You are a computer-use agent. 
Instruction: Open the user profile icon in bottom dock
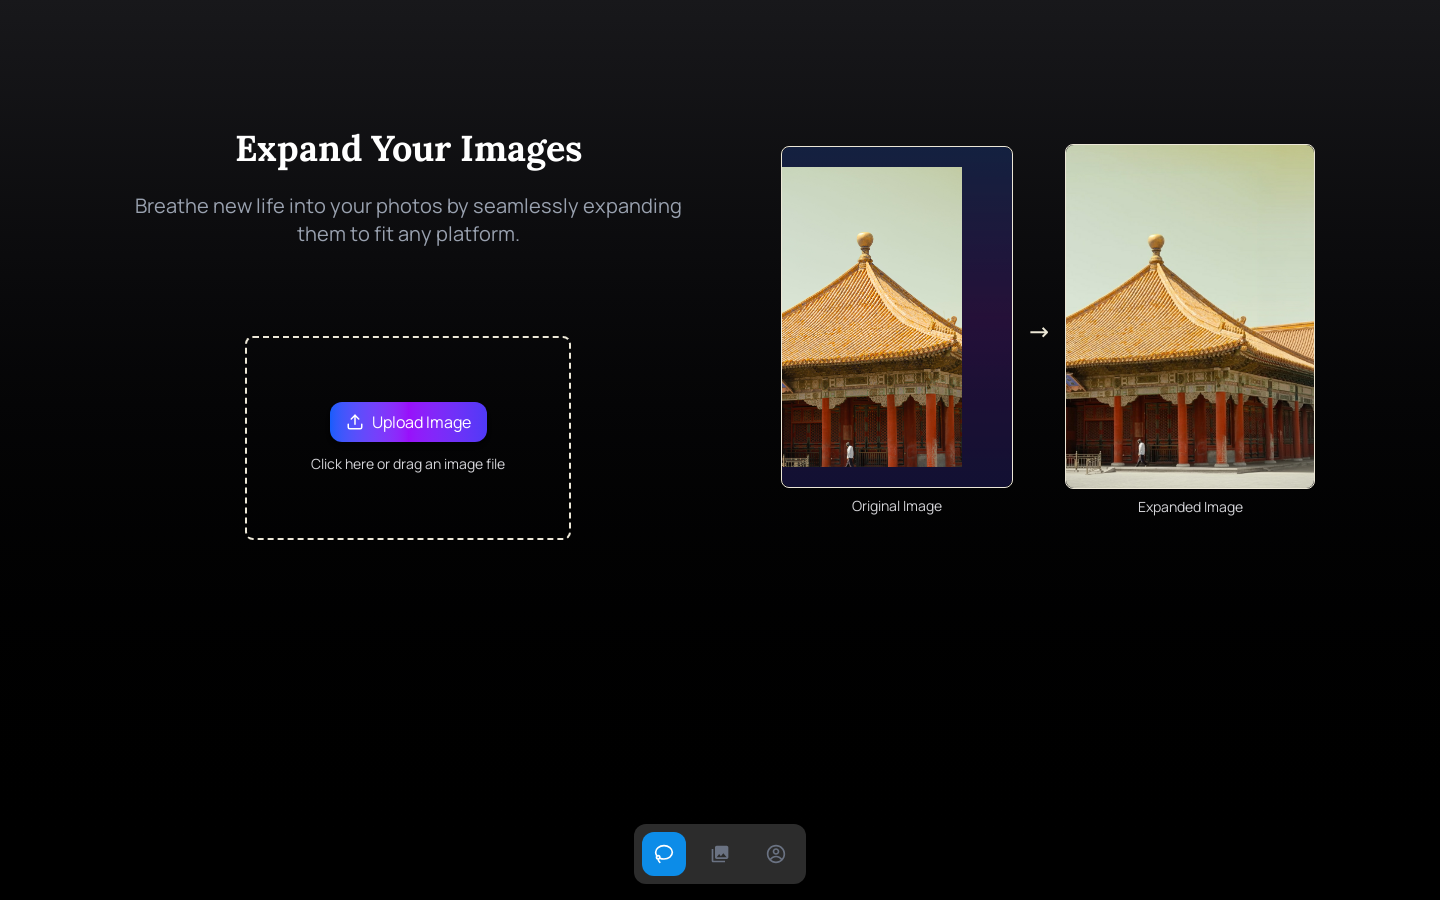click(776, 854)
